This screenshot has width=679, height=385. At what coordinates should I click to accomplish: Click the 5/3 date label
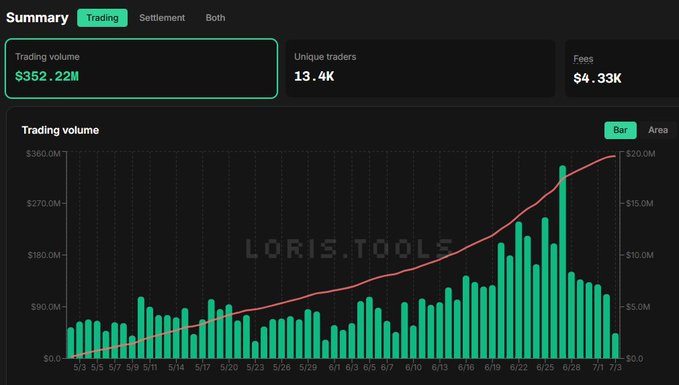tap(80, 368)
